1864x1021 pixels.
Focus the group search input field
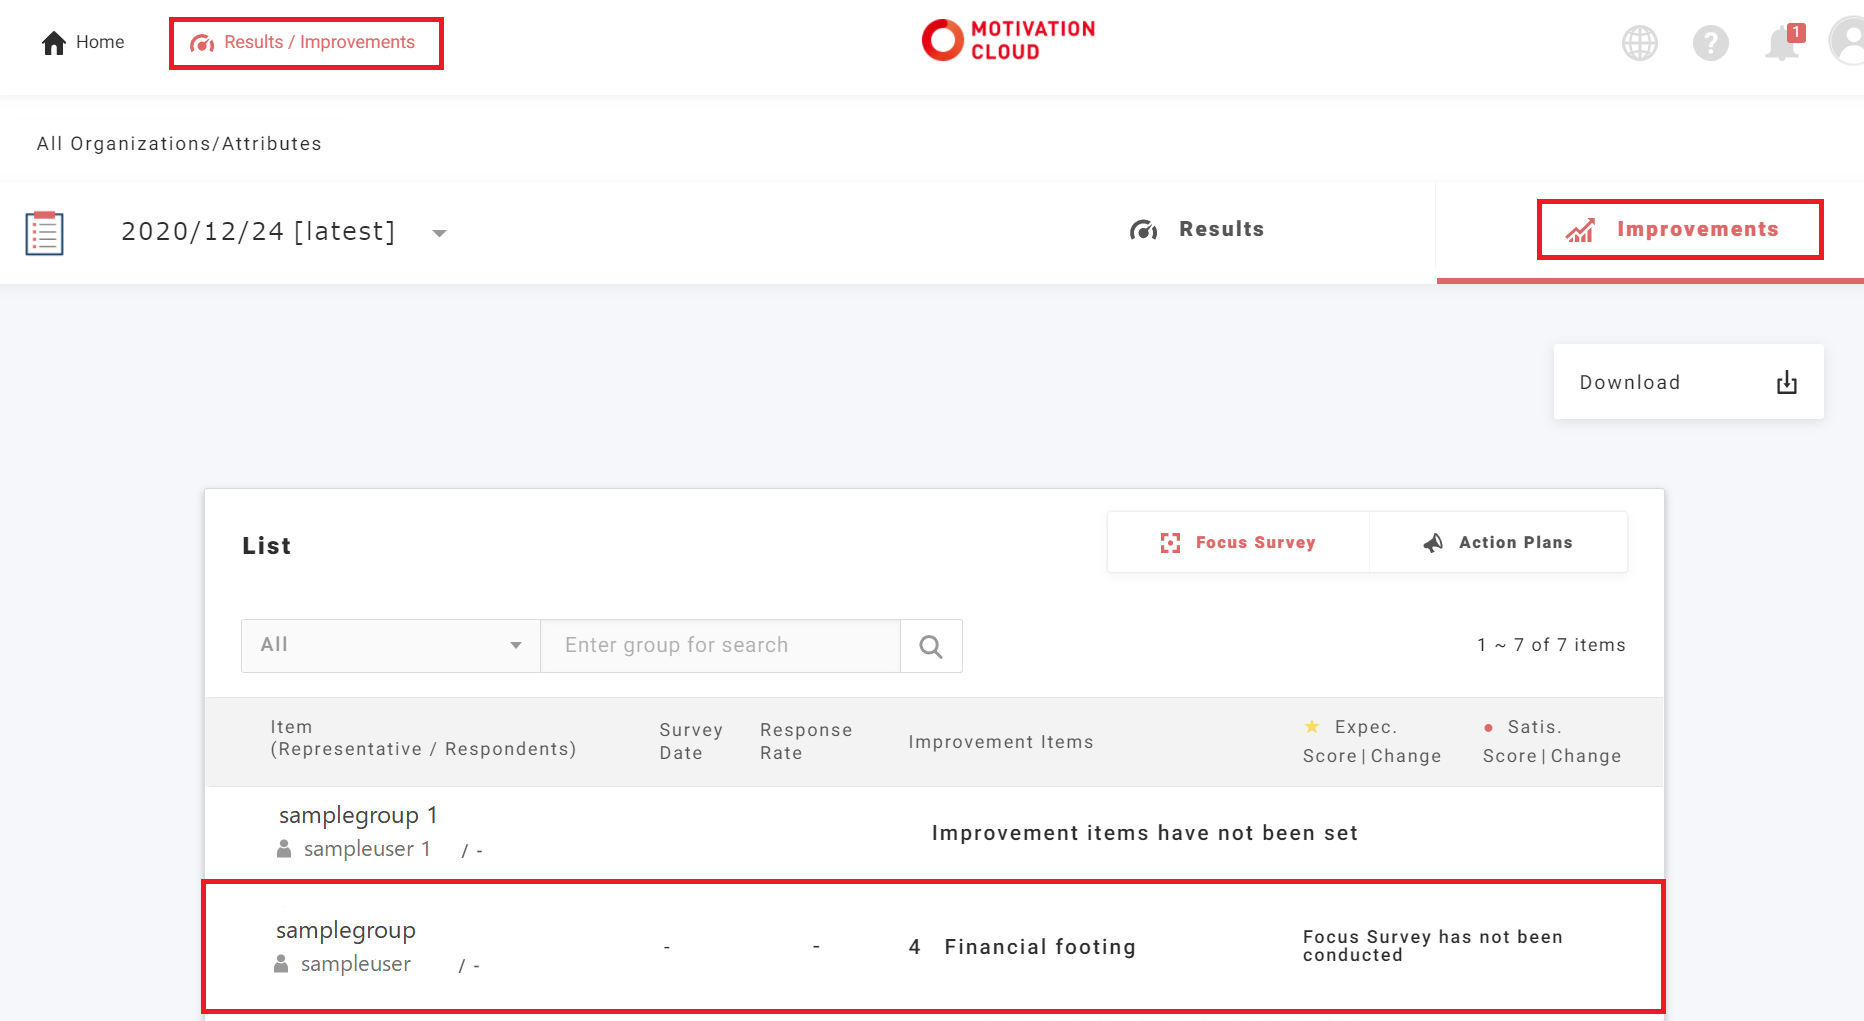720,645
